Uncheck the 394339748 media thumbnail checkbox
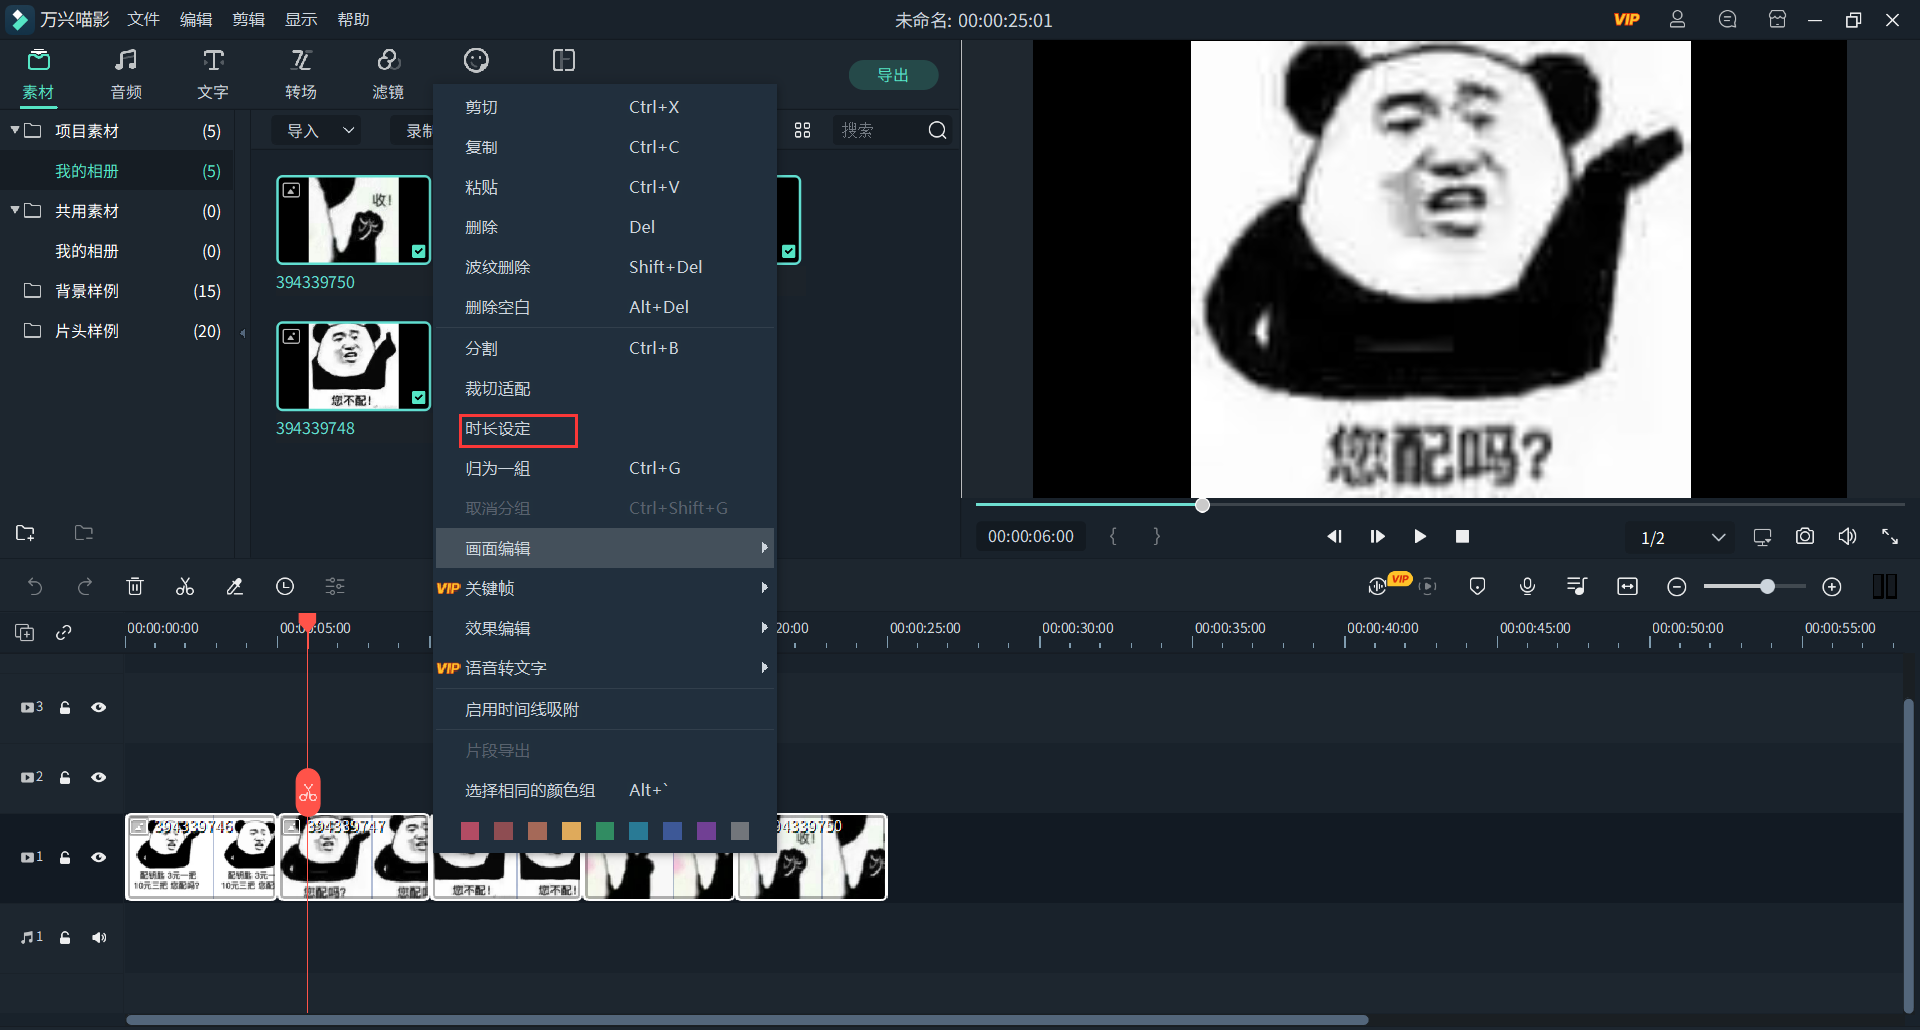The image size is (1920, 1030). click(417, 398)
